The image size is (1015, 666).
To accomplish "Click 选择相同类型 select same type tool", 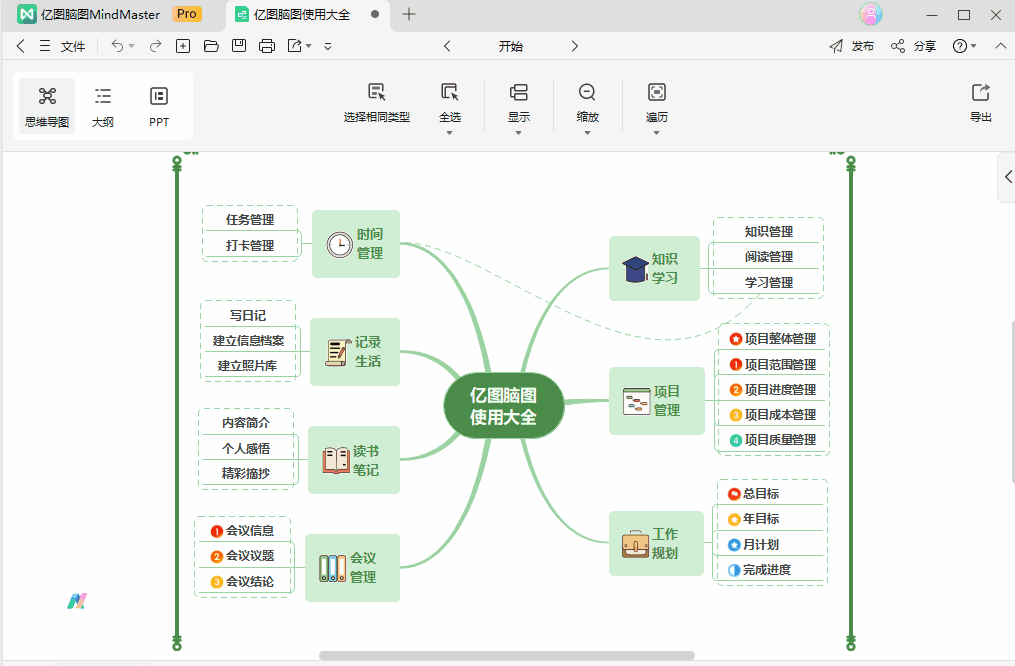I will (377, 103).
